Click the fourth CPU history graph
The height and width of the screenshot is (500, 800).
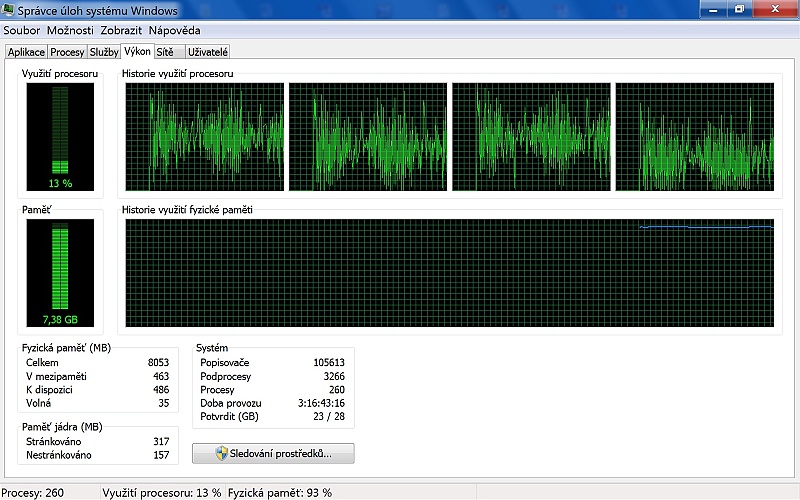(694, 137)
